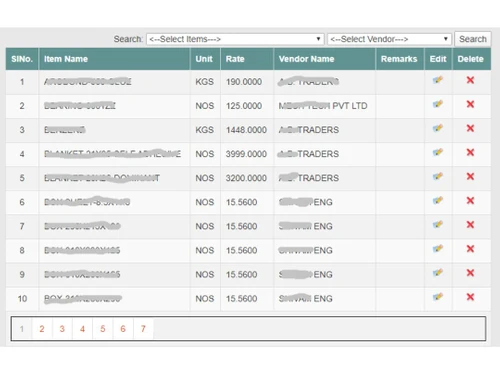This screenshot has height=375, width=500.
Task: Select current page 1 in pagination
Action: coord(22,329)
